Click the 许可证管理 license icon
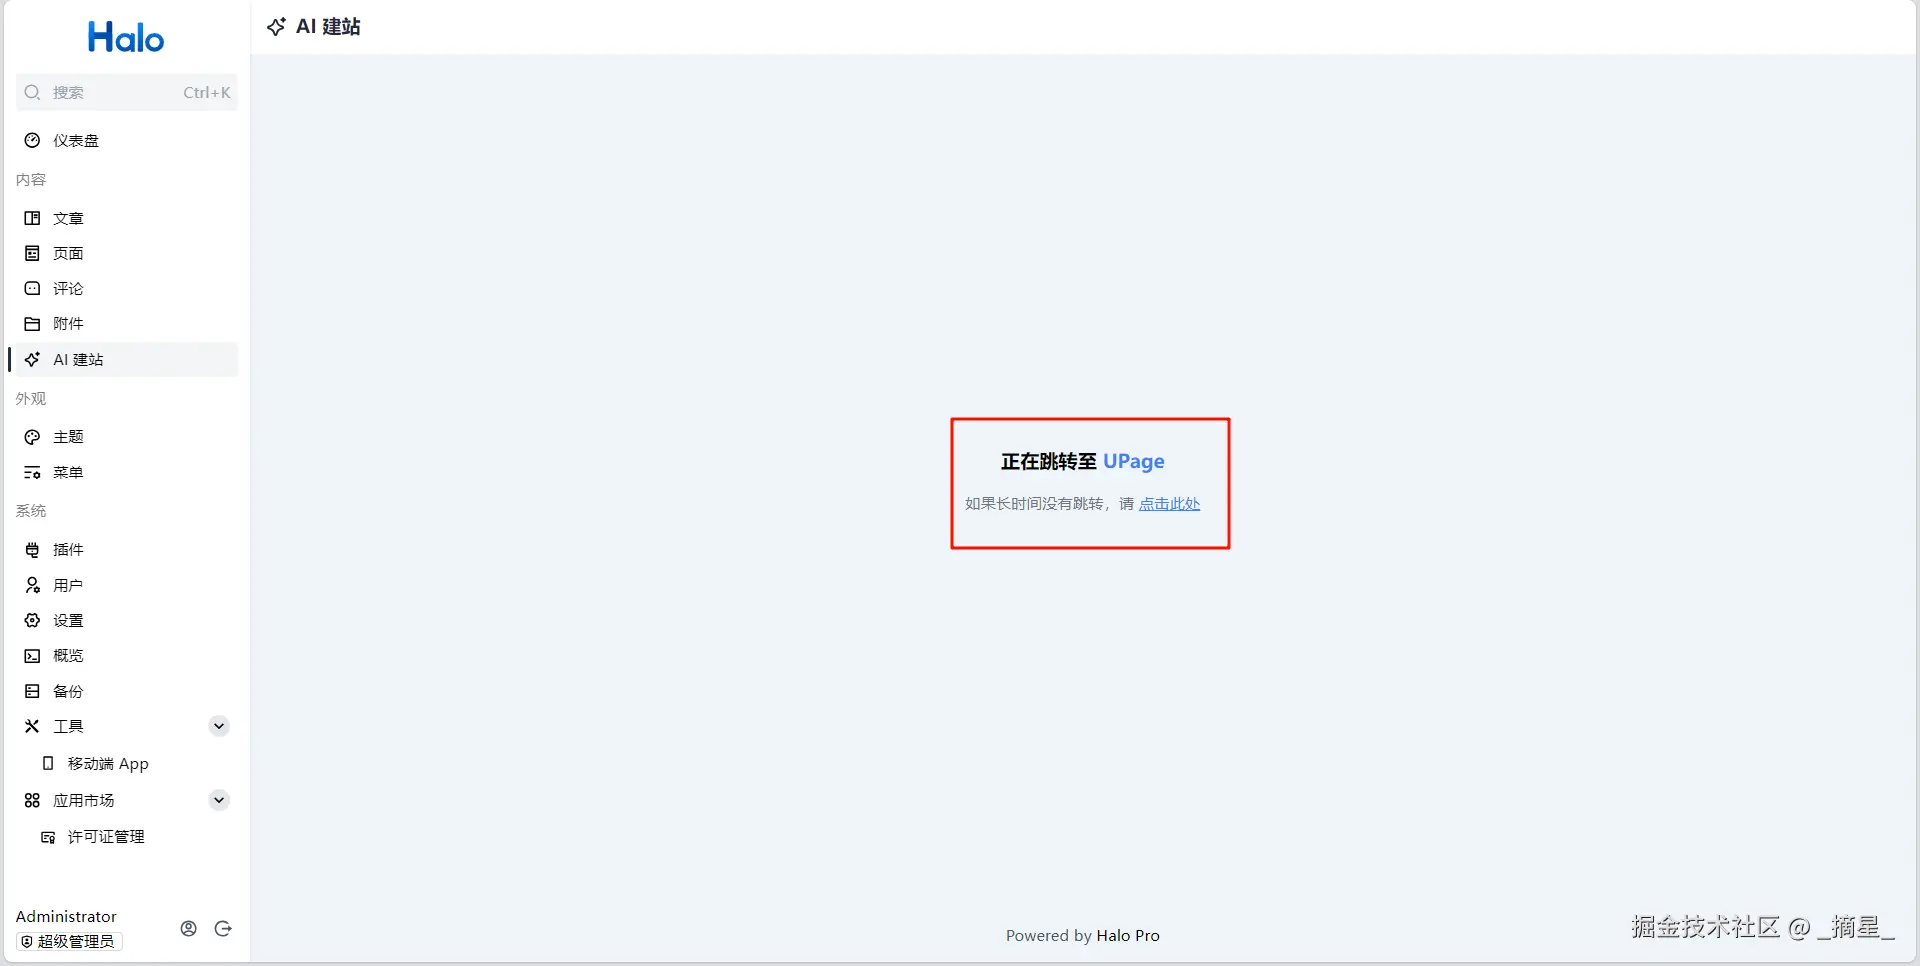Image resolution: width=1920 pixels, height=966 pixels. coord(47,837)
